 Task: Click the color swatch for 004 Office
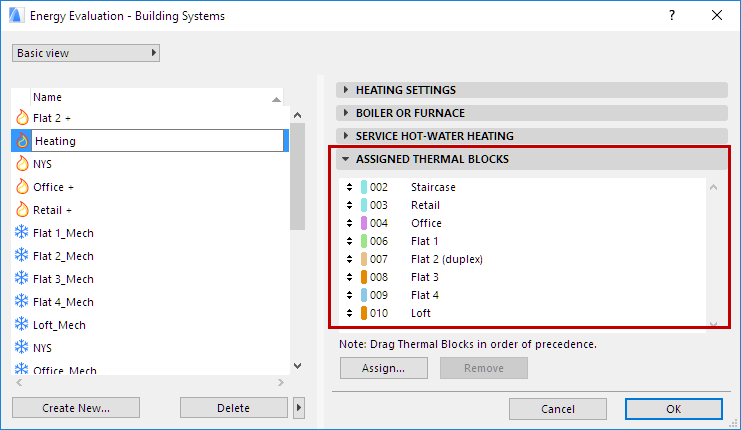[364, 223]
